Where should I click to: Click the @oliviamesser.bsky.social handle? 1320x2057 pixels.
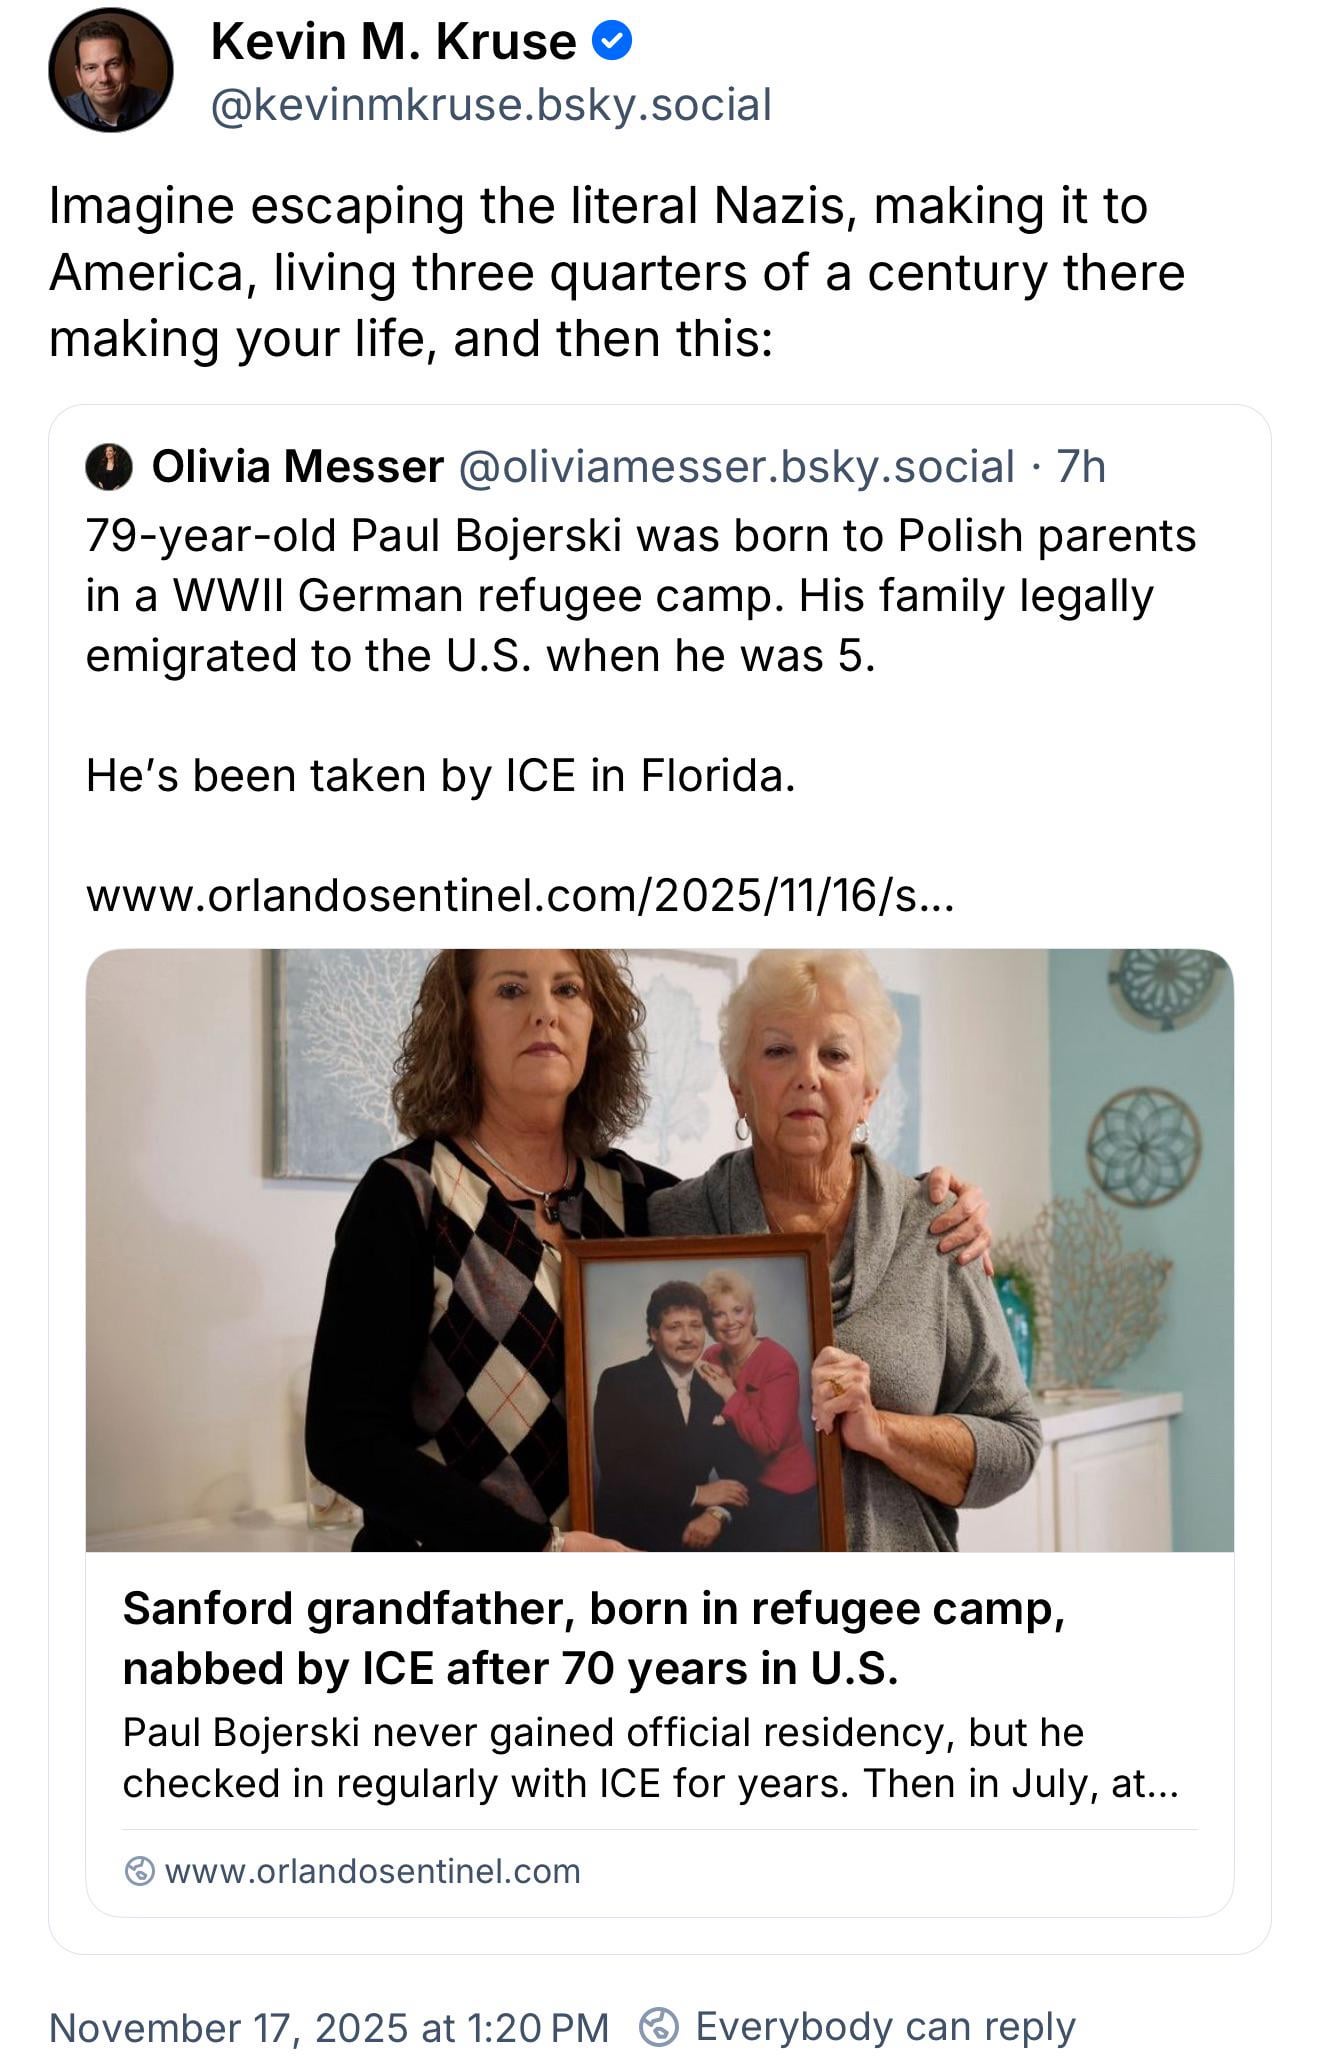[x=736, y=467]
